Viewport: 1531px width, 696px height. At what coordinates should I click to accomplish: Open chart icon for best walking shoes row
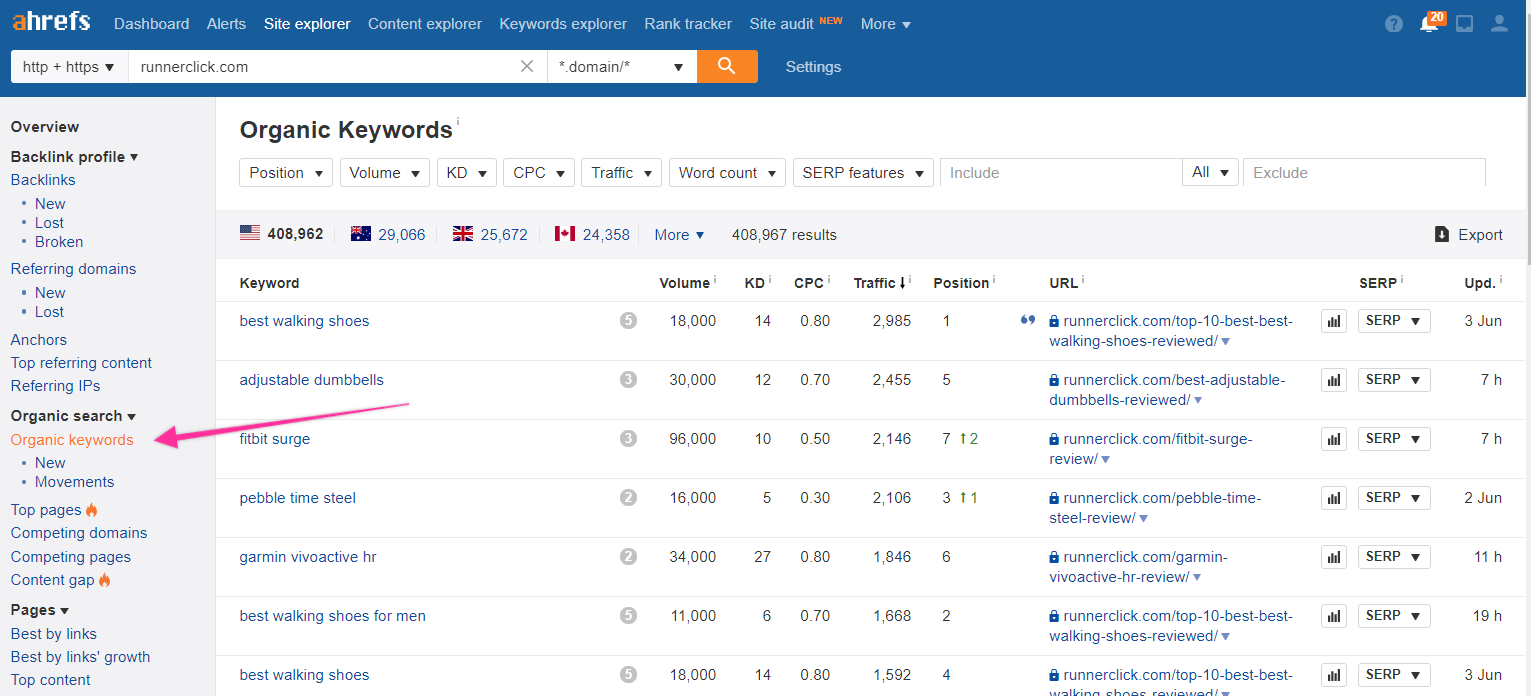(x=1334, y=321)
